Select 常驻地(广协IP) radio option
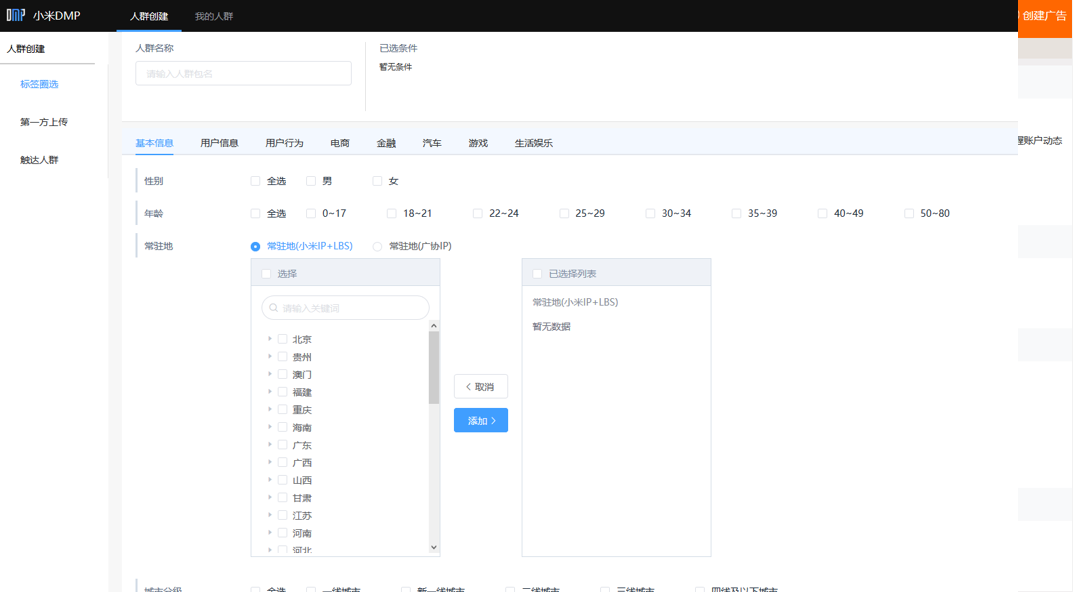 (x=377, y=246)
